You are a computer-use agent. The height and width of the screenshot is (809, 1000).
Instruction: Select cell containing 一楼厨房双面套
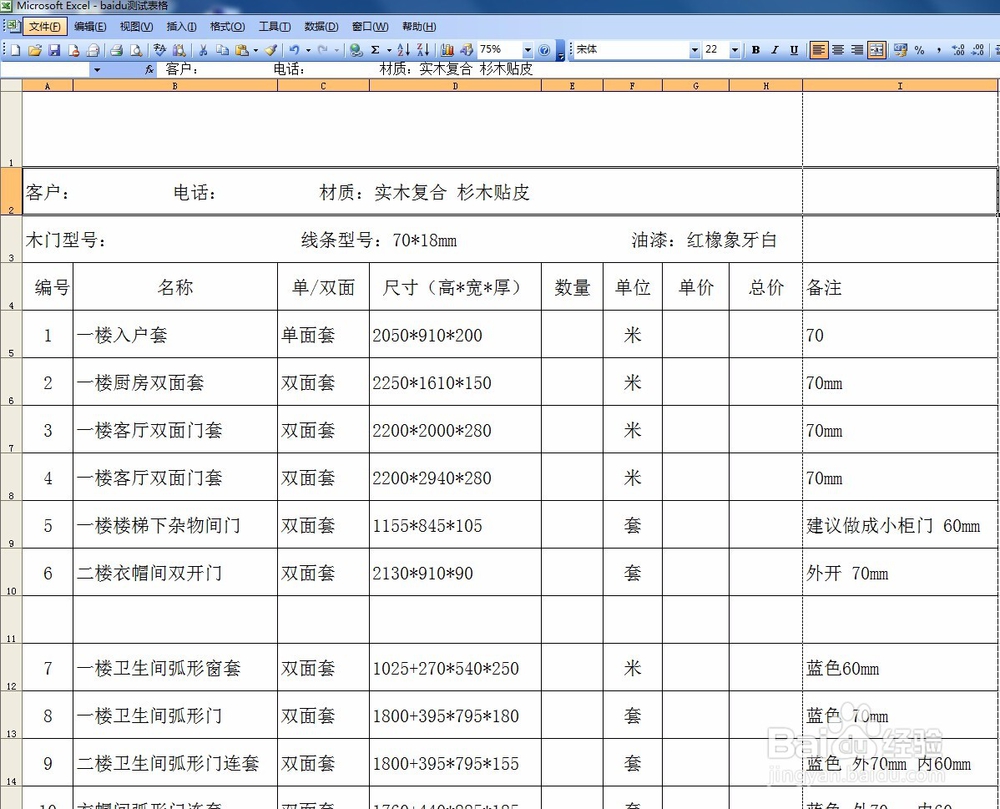point(175,382)
